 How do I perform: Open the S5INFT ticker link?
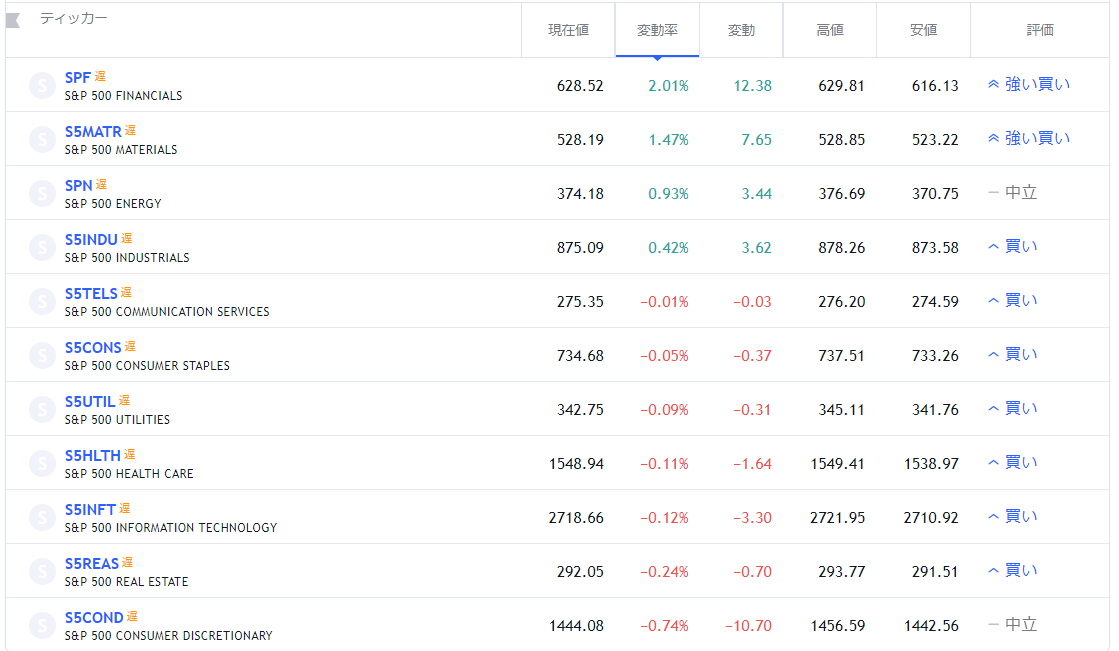pos(90,510)
